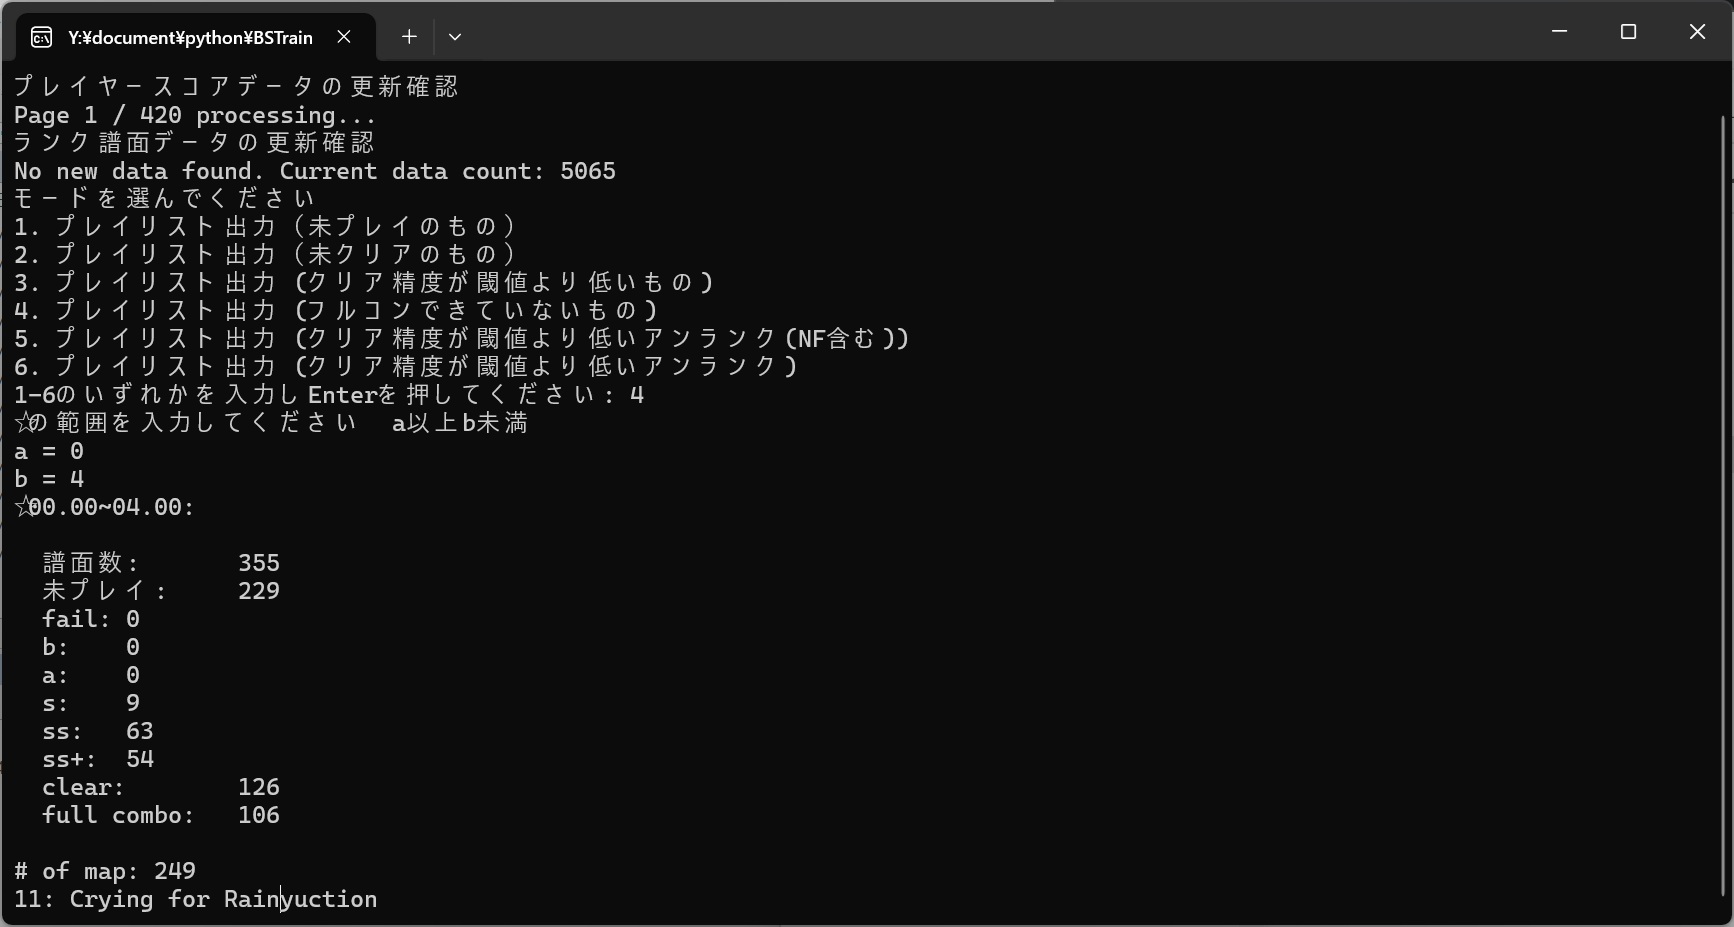Place cursor at '11: Crying for Rain' line
This screenshot has height=927, width=1734.
coord(196,899)
